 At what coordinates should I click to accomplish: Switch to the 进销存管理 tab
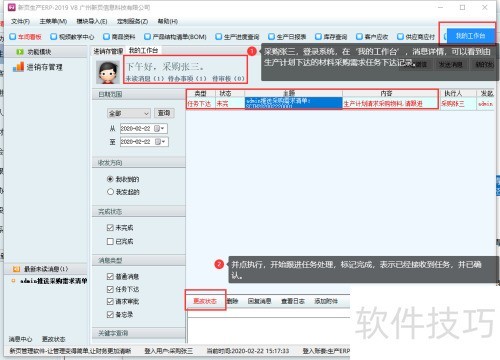(108, 51)
